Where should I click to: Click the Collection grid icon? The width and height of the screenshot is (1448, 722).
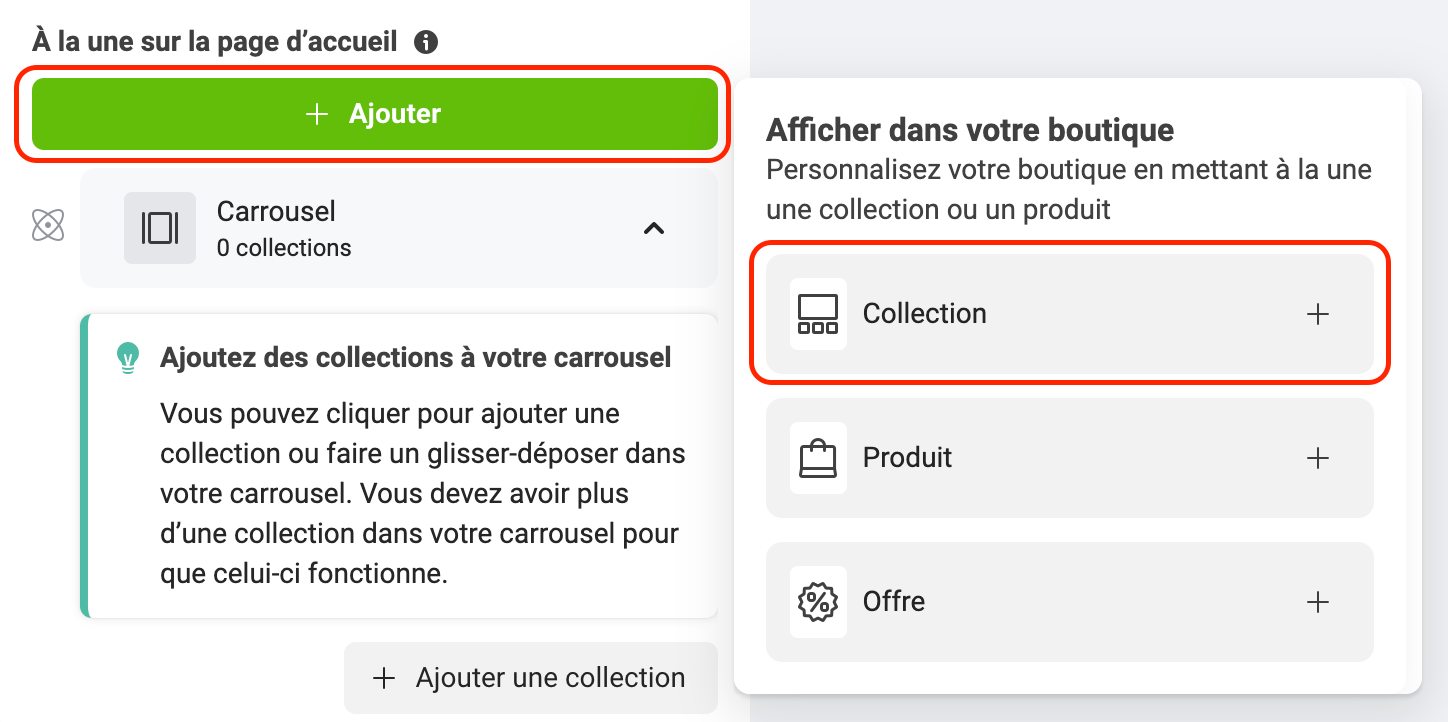point(817,314)
